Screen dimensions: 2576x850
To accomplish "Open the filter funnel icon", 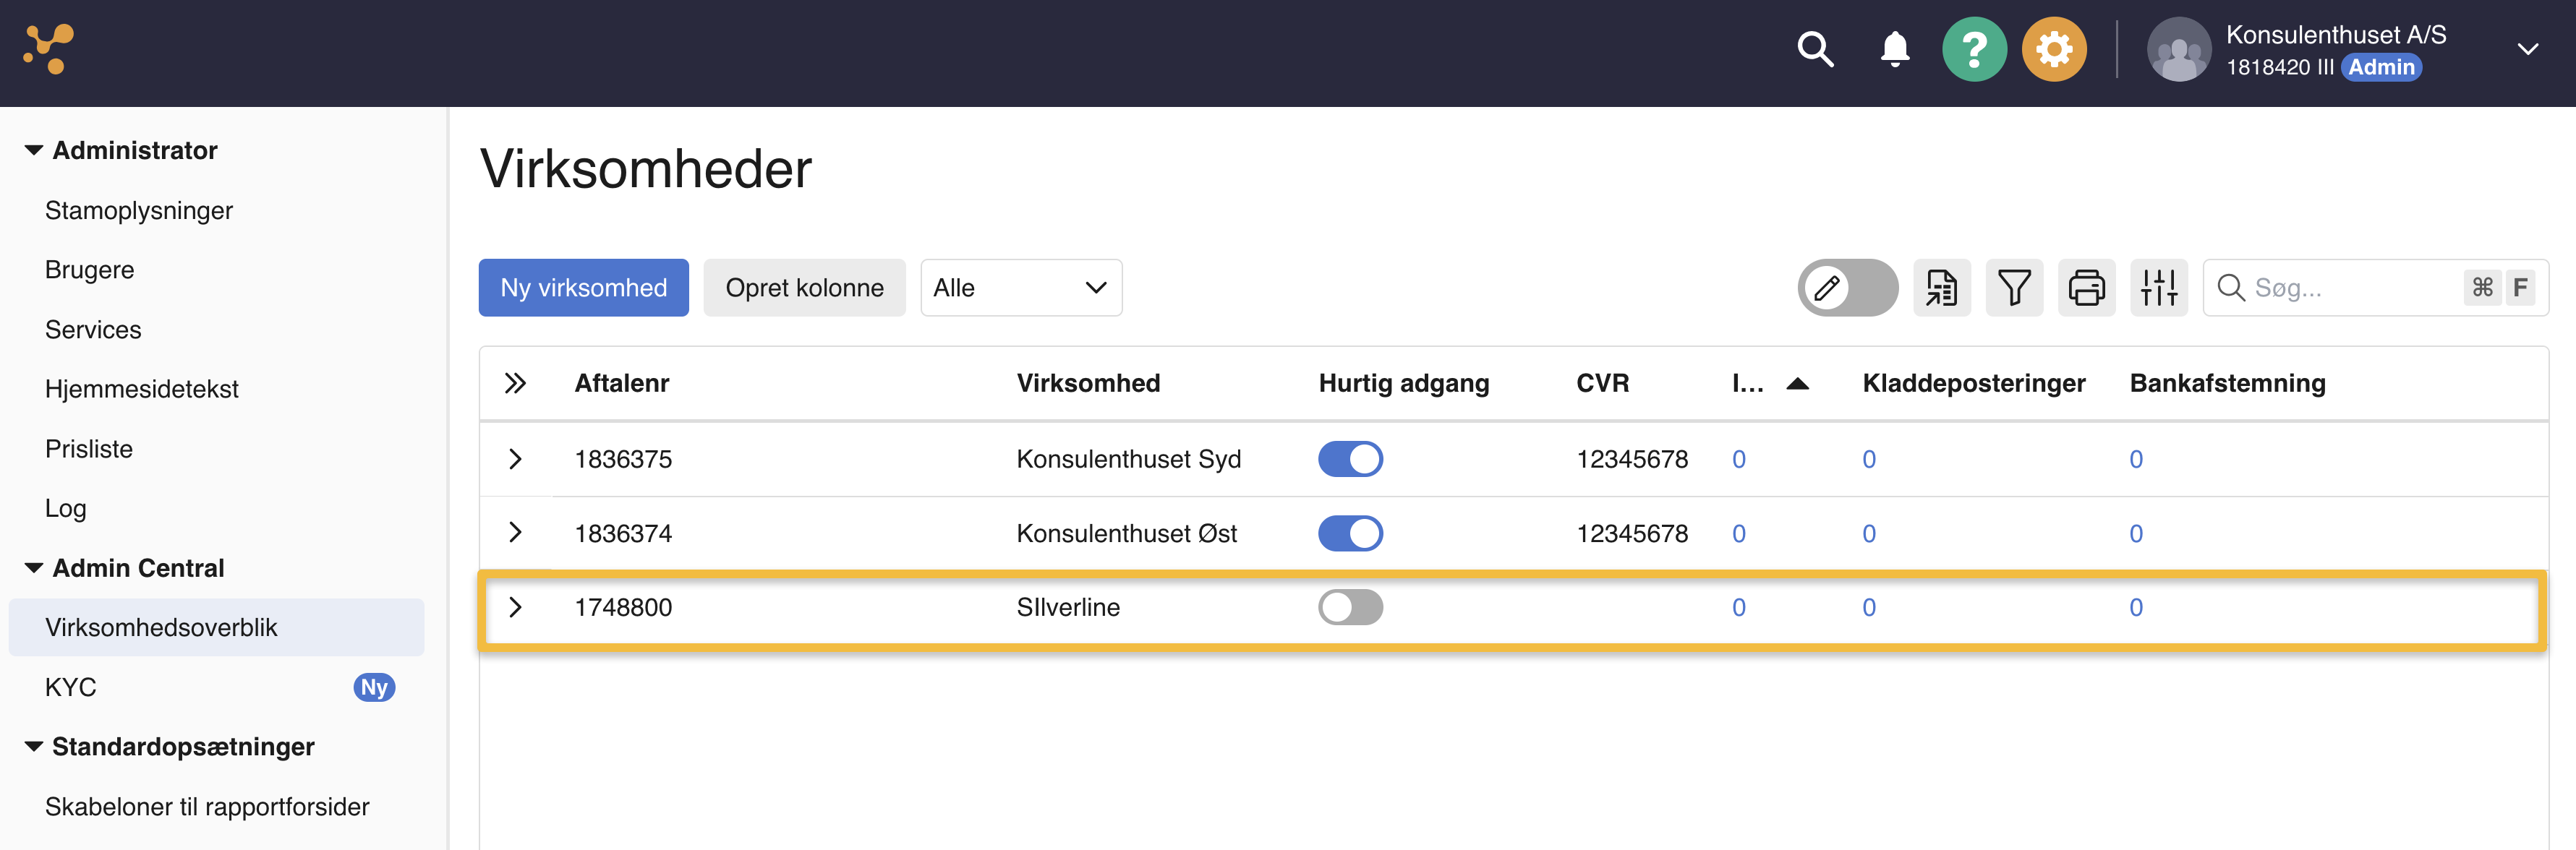I will coord(2014,287).
